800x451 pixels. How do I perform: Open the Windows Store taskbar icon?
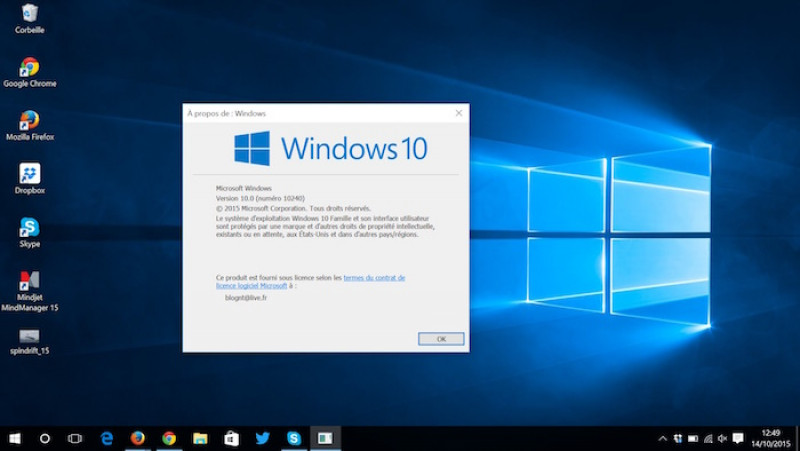point(231,438)
